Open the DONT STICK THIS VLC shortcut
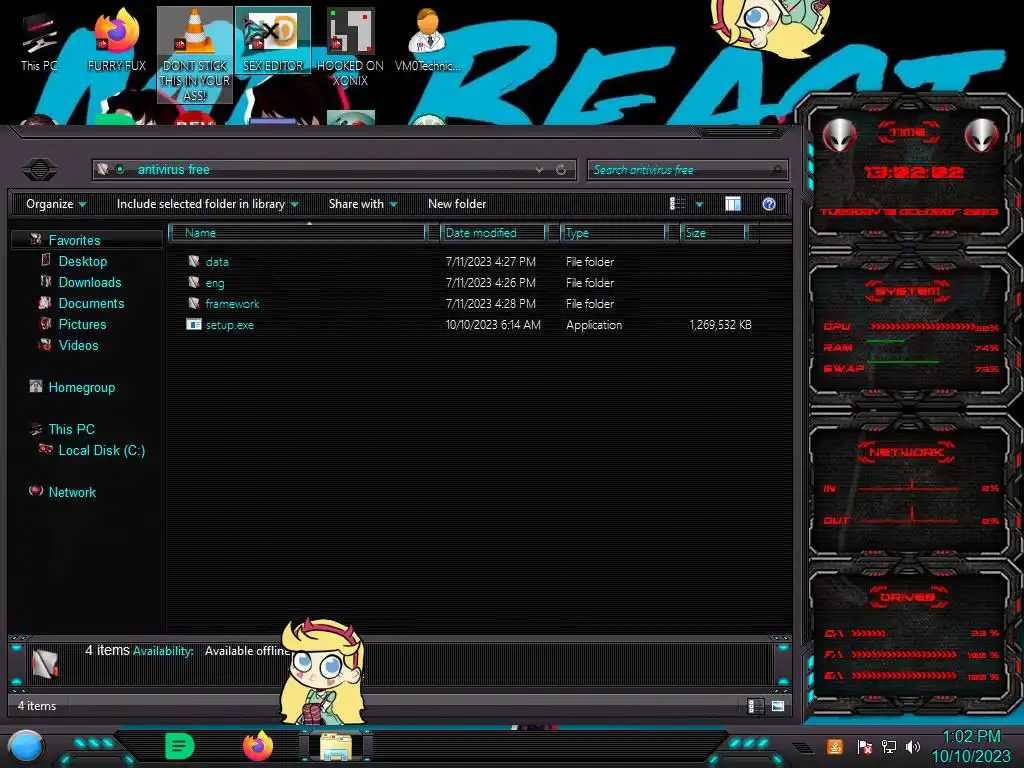 pyautogui.click(x=195, y=55)
